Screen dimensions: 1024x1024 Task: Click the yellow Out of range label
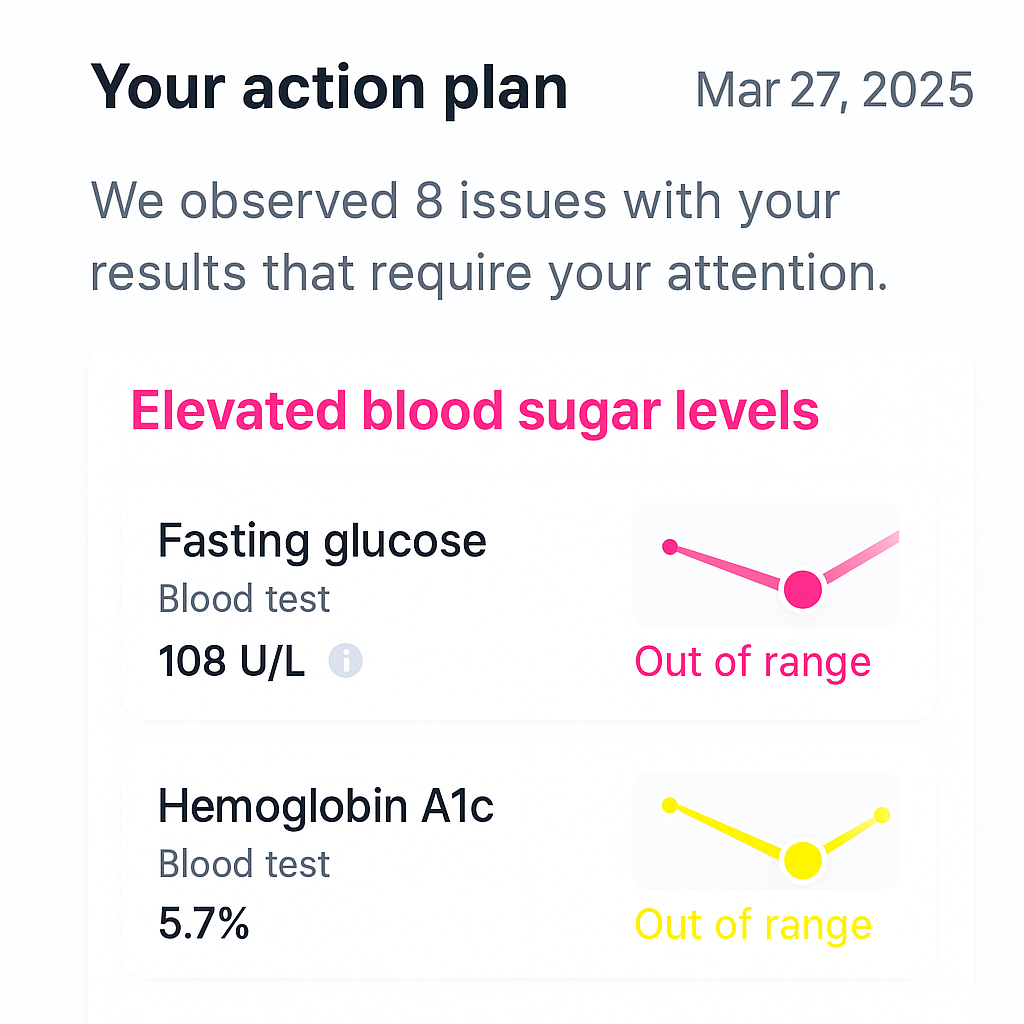753,925
